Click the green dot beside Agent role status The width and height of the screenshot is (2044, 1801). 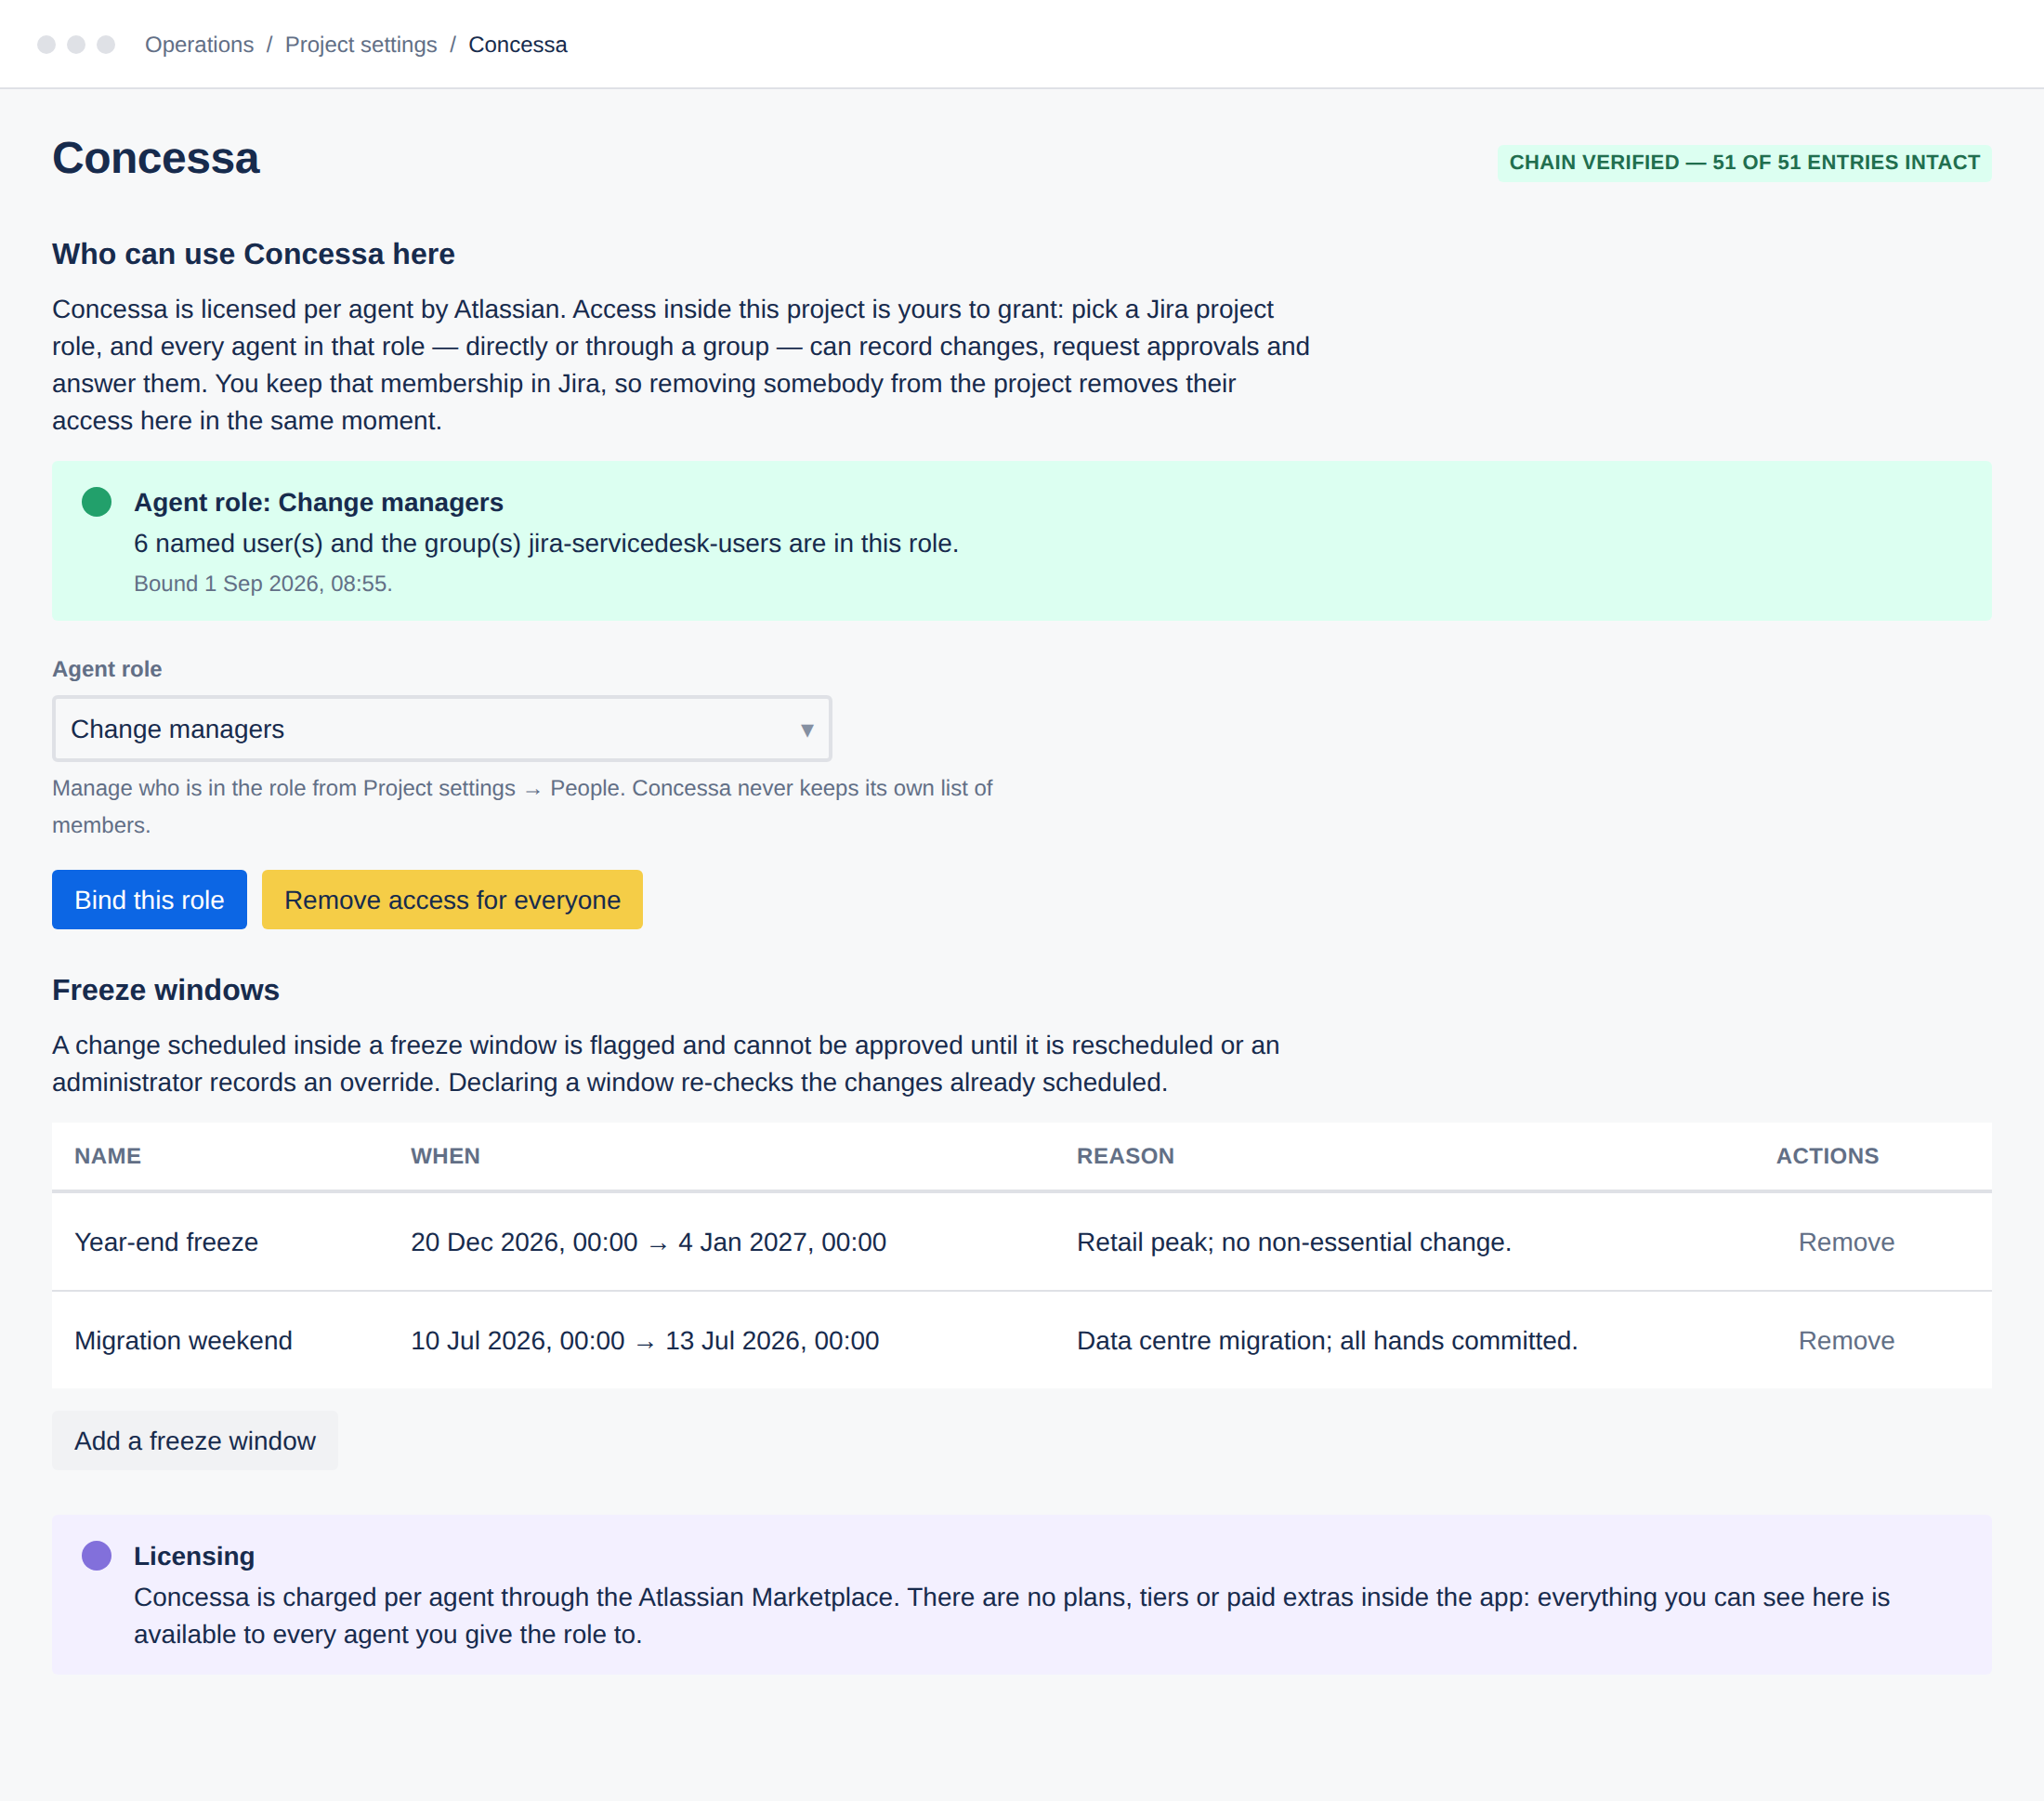click(96, 502)
